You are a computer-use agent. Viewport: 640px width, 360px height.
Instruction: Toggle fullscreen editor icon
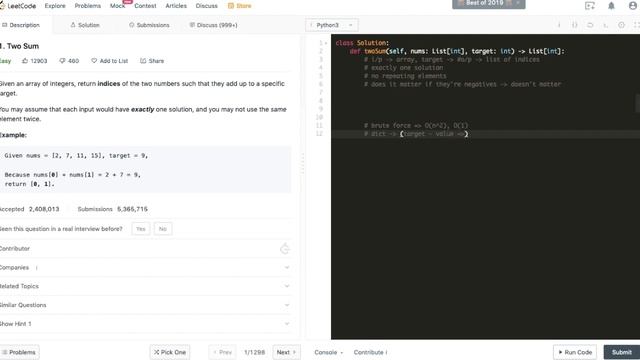636,25
